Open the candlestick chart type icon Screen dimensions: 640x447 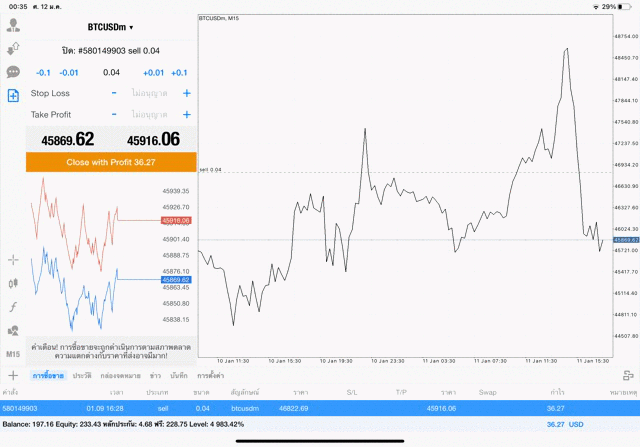(x=13, y=283)
